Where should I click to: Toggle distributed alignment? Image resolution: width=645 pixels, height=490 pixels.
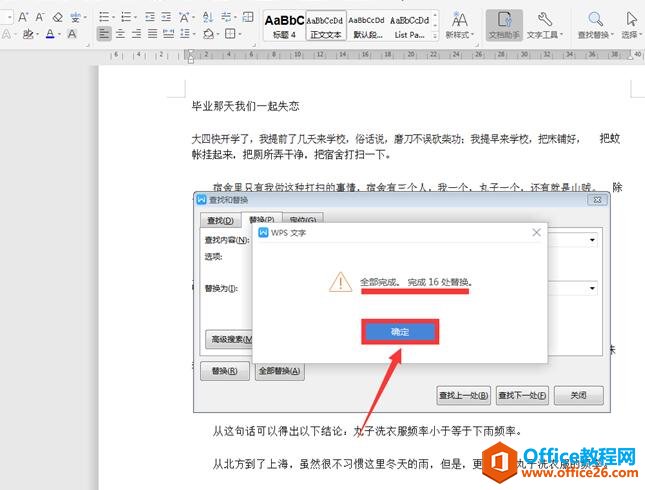pos(168,34)
